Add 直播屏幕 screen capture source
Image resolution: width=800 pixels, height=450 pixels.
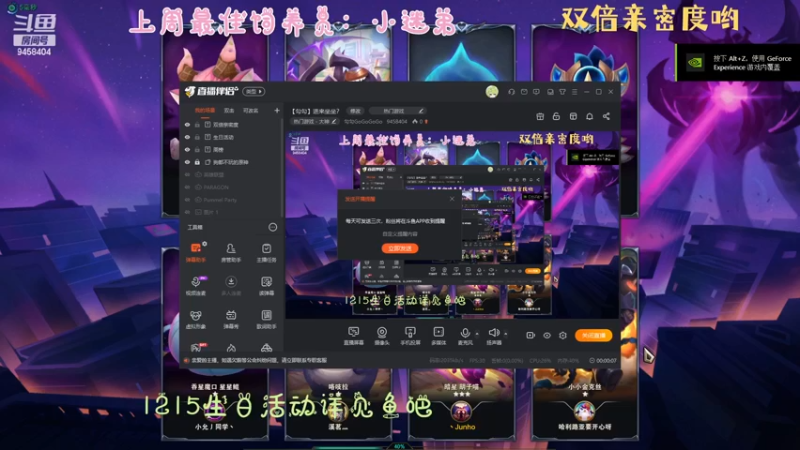coord(353,336)
